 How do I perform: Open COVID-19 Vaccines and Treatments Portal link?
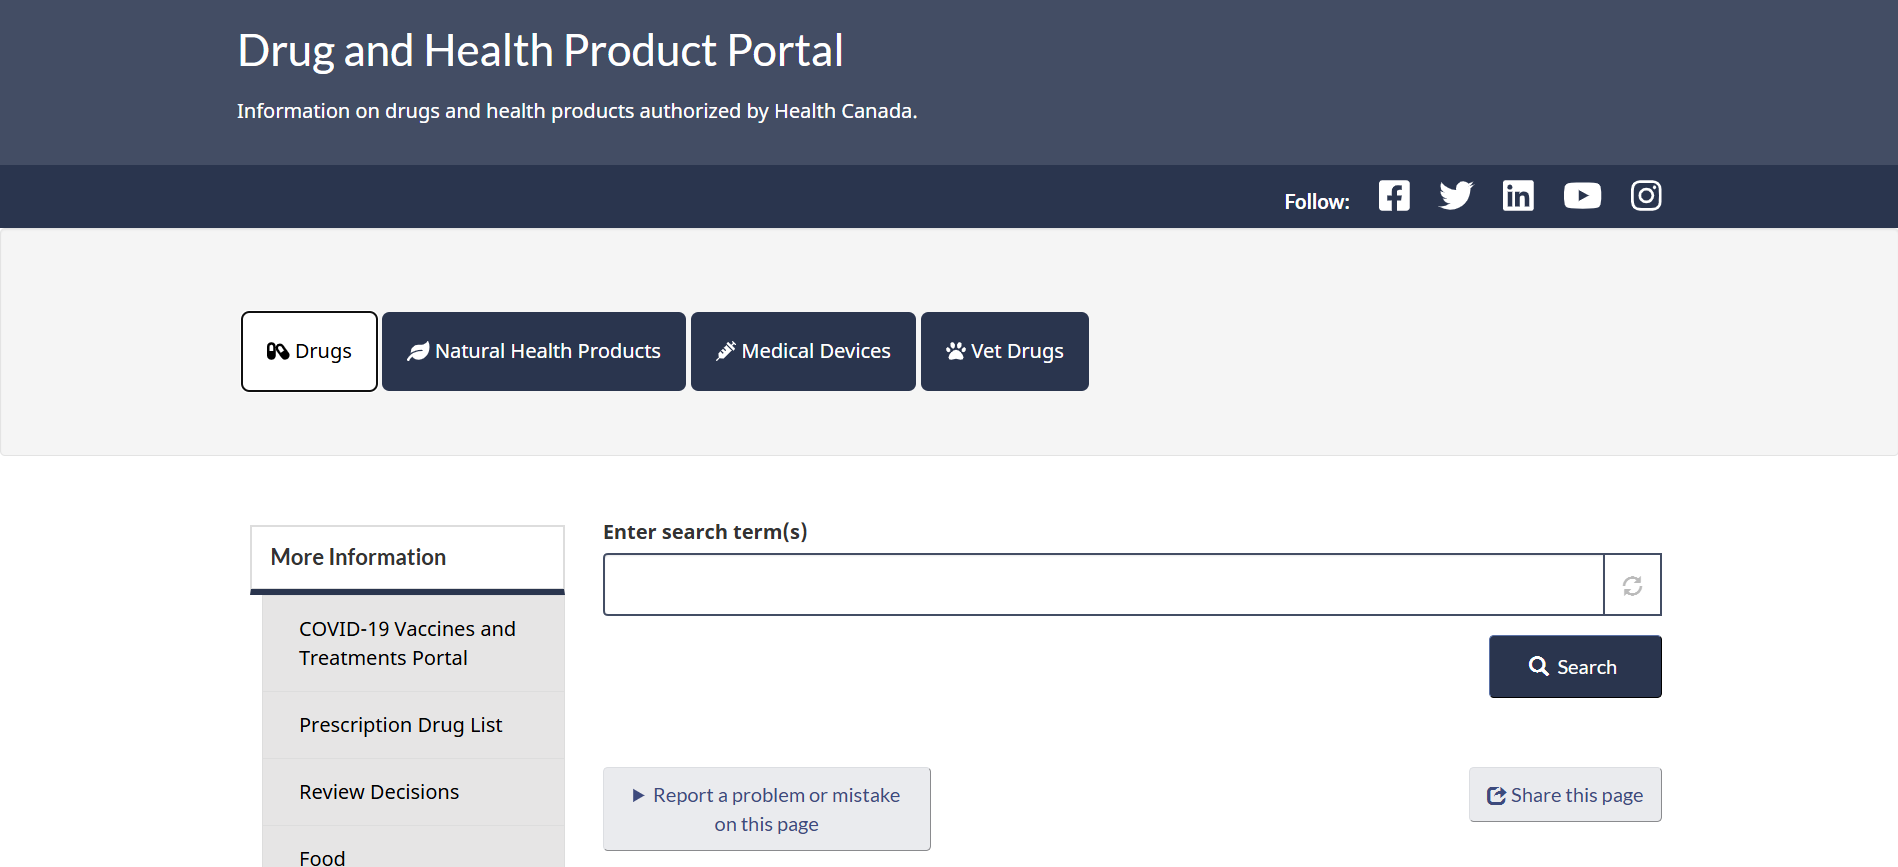407,643
